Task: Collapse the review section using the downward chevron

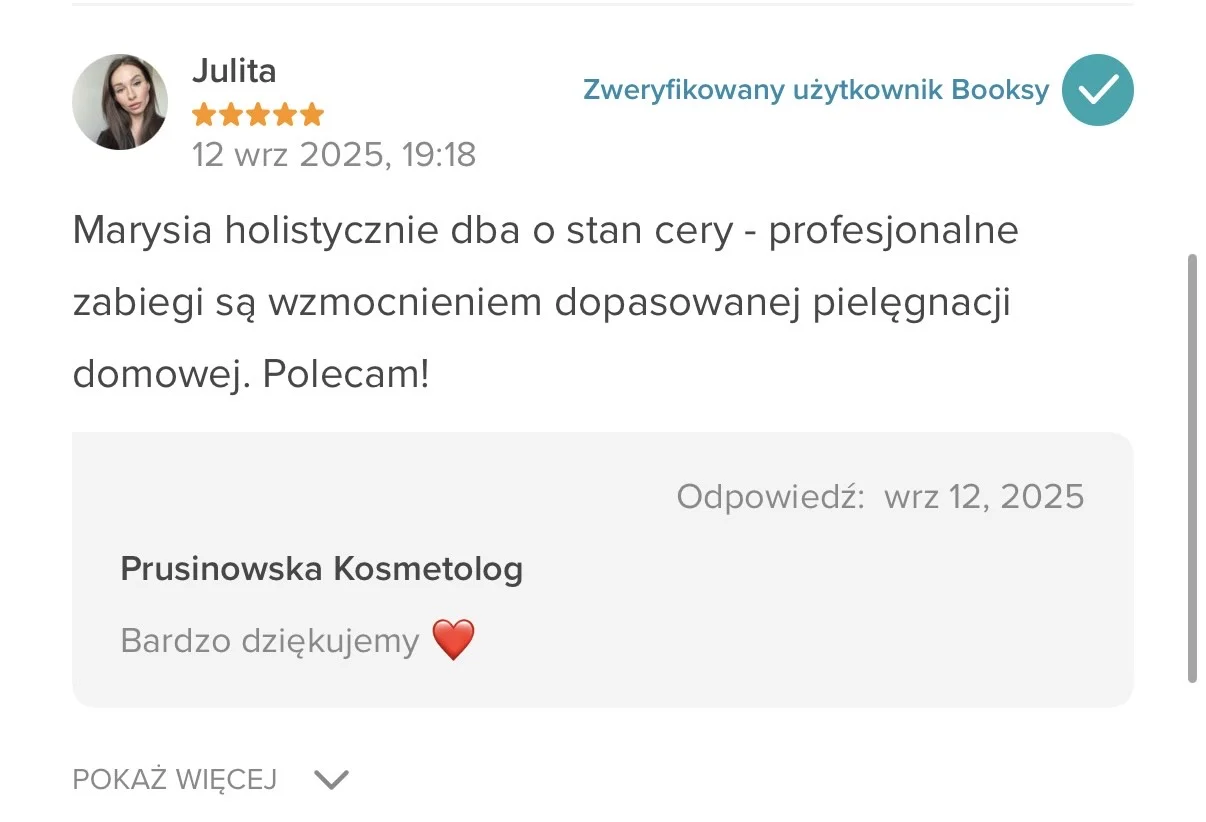Action: click(x=332, y=778)
